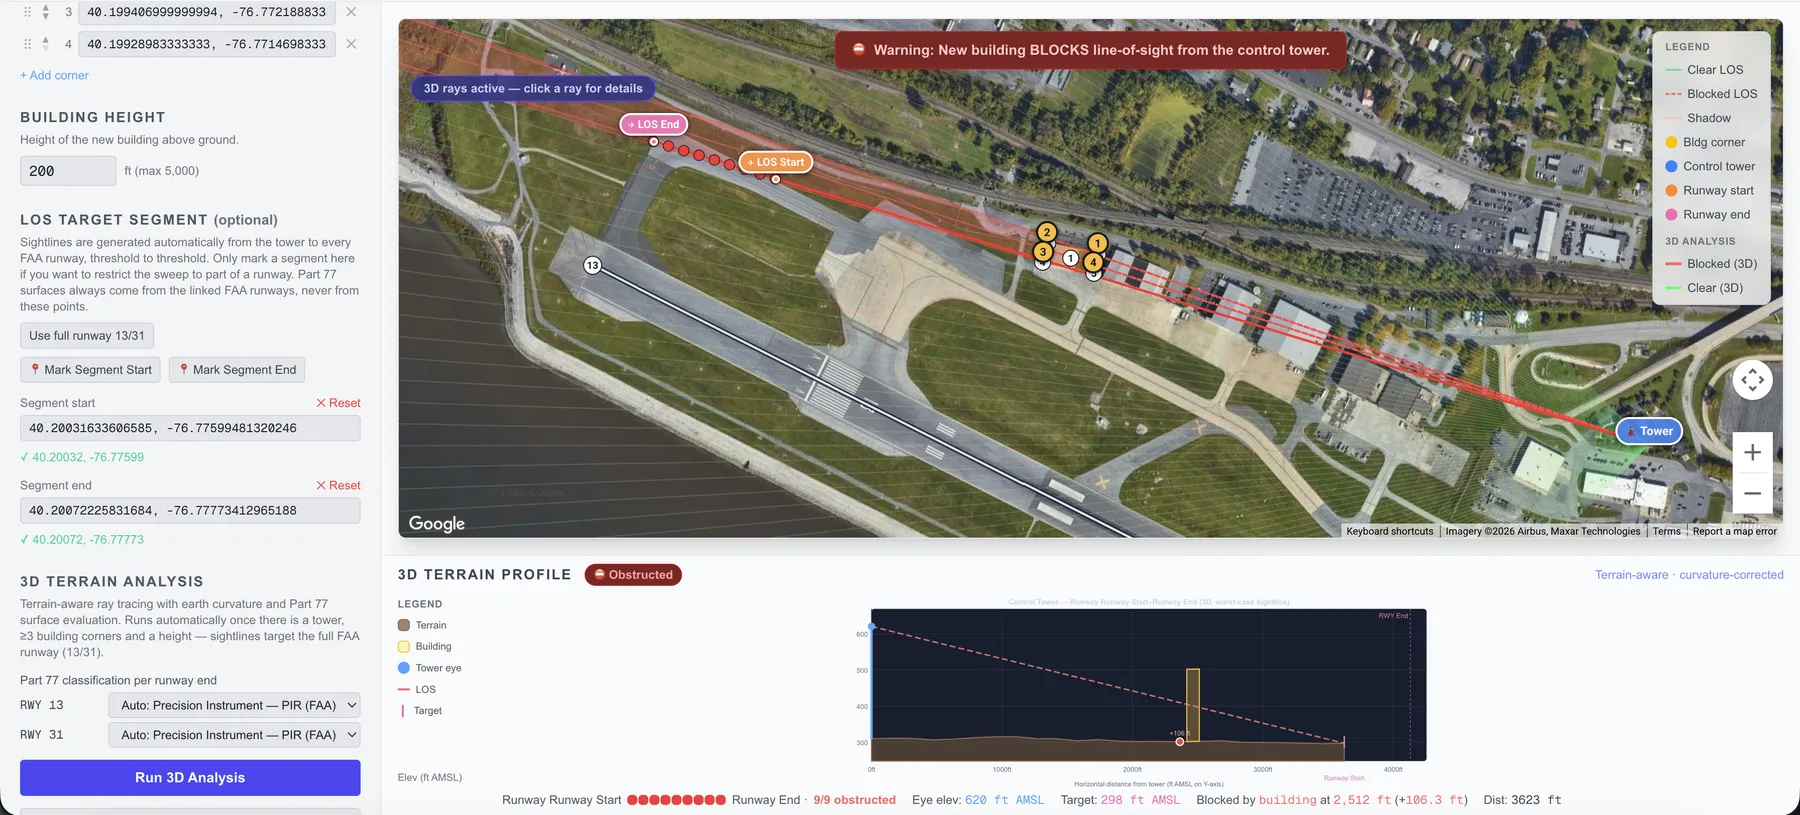Image resolution: width=1800 pixels, height=815 pixels.
Task: Click 3D rays active info pill
Action: tap(533, 88)
